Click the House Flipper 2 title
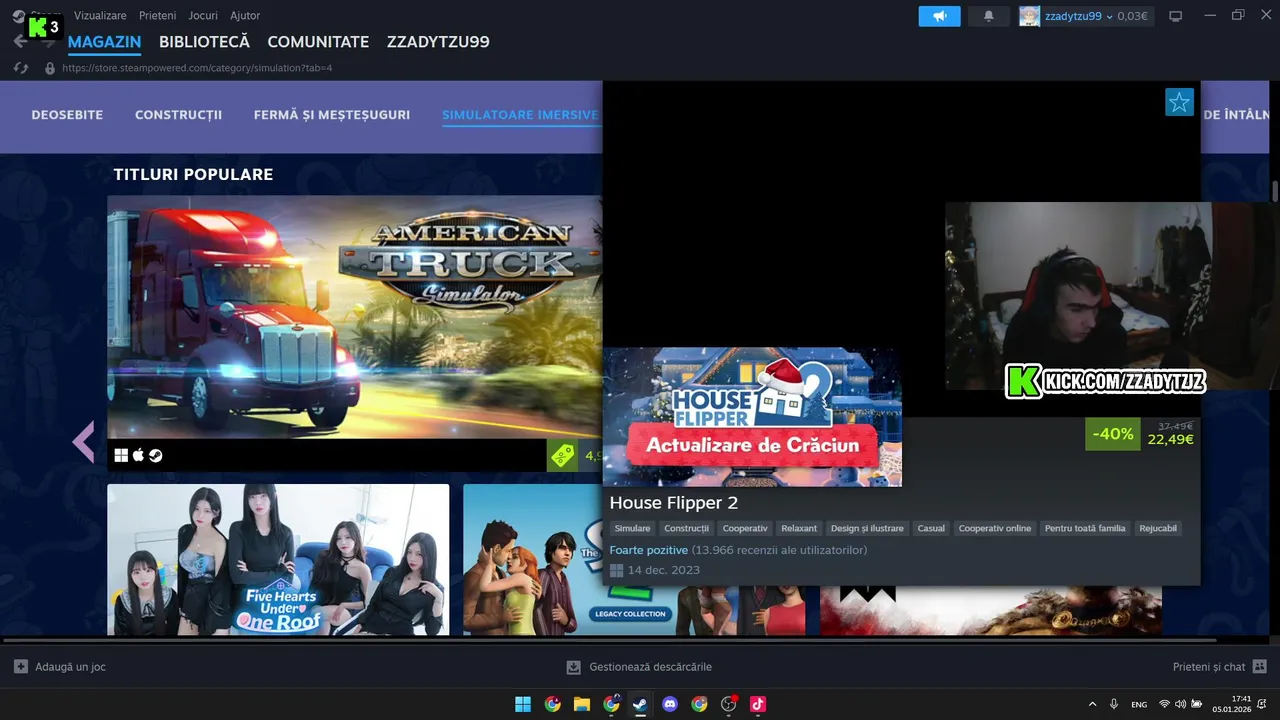 tap(674, 503)
